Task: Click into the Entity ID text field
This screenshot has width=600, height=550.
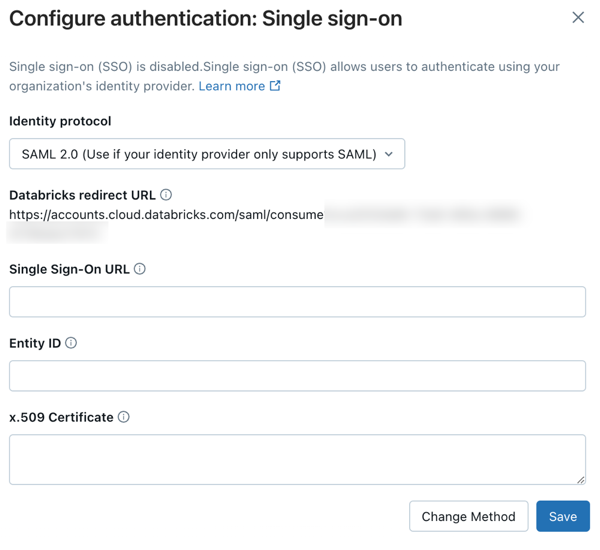Action: click(x=297, y=376)
